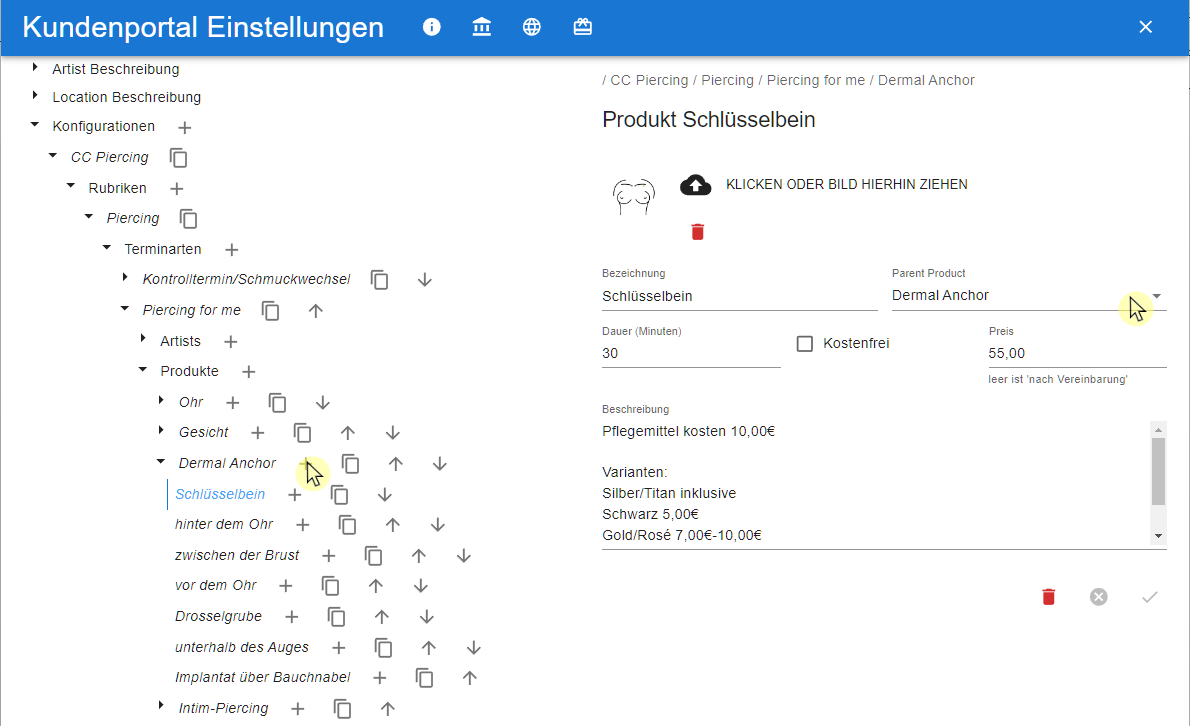This screenshot has width=1190, height=726.
Task: Collapse the CC Piercing node
Action: [x=53, y=156]
